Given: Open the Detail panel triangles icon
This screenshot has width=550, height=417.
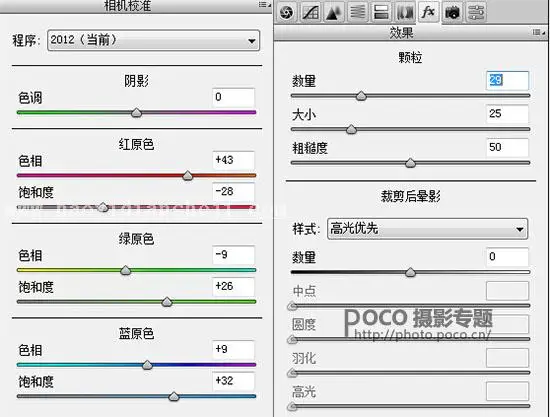Looking at the screenshot, I should (x=334, y=12).
